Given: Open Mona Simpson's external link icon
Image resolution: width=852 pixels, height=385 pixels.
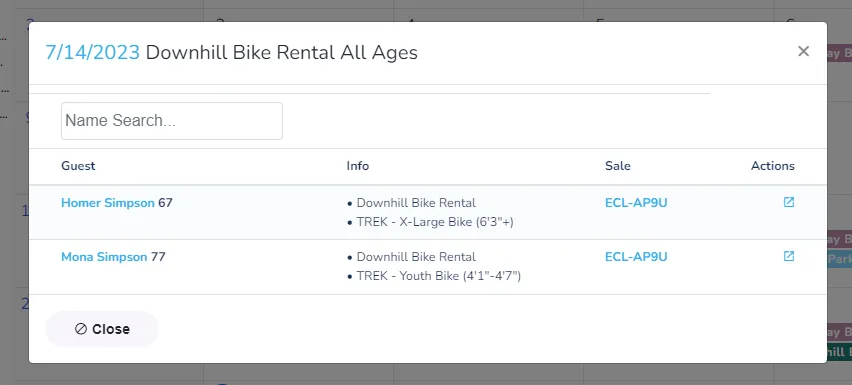Looking at the screenshot, I should pos(788,256).
